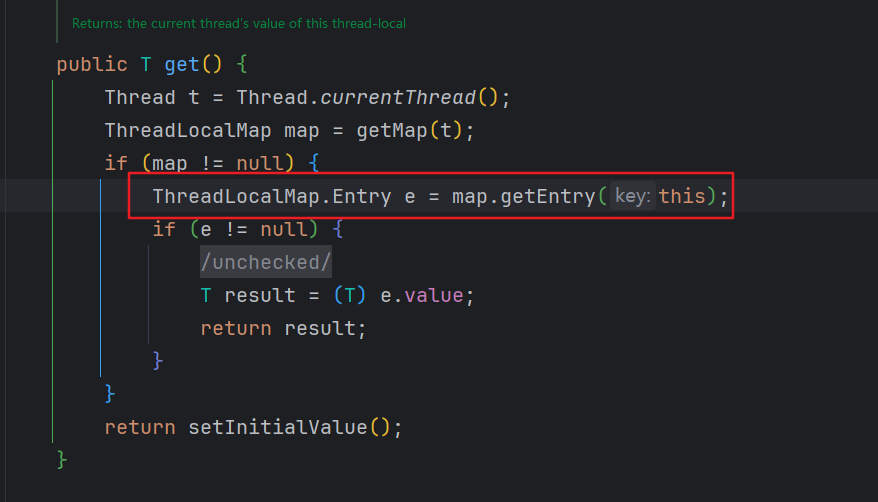Click null in the e != null condition

(284, 229)
